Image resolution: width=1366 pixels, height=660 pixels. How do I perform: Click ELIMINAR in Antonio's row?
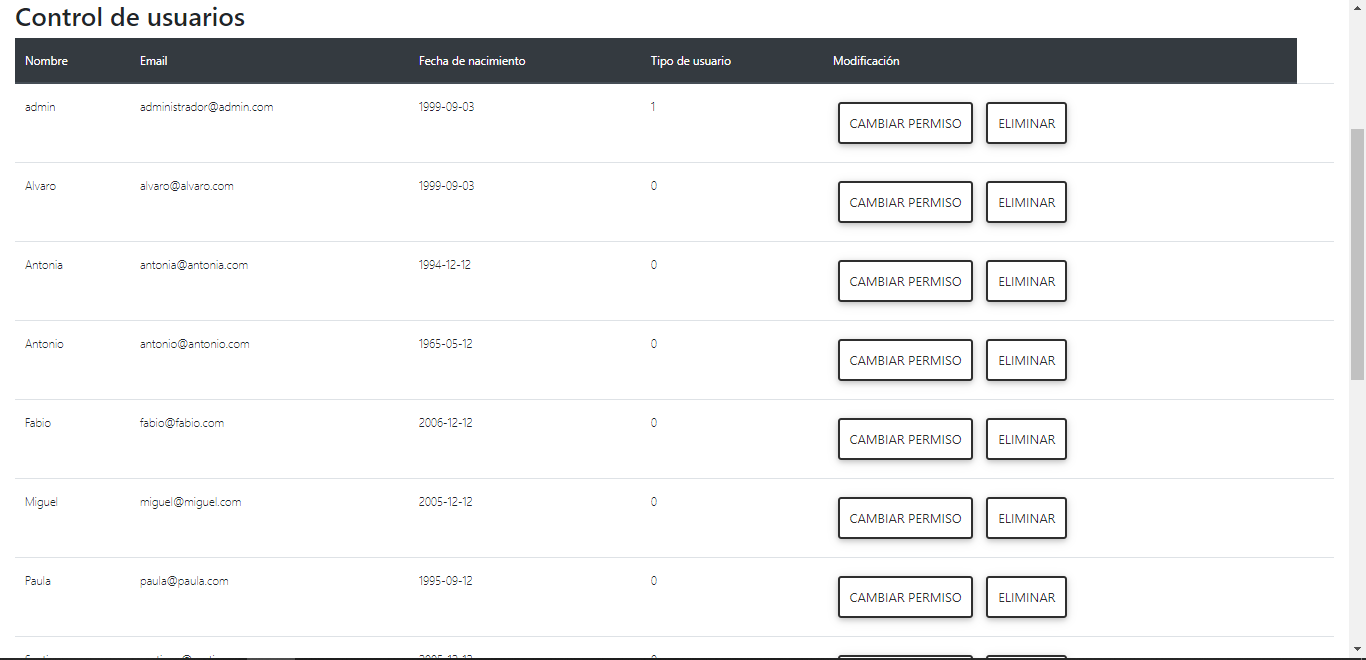pos(1026,360)
